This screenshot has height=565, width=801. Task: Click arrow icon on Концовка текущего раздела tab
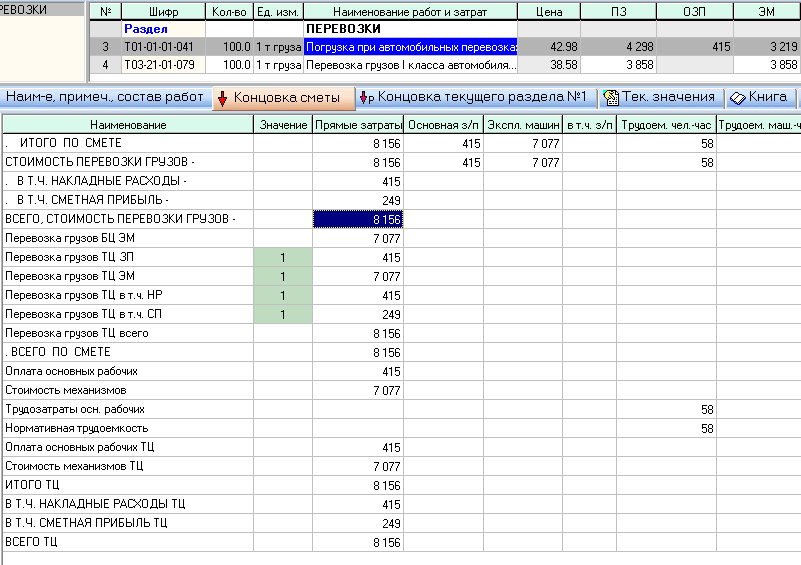367,98
